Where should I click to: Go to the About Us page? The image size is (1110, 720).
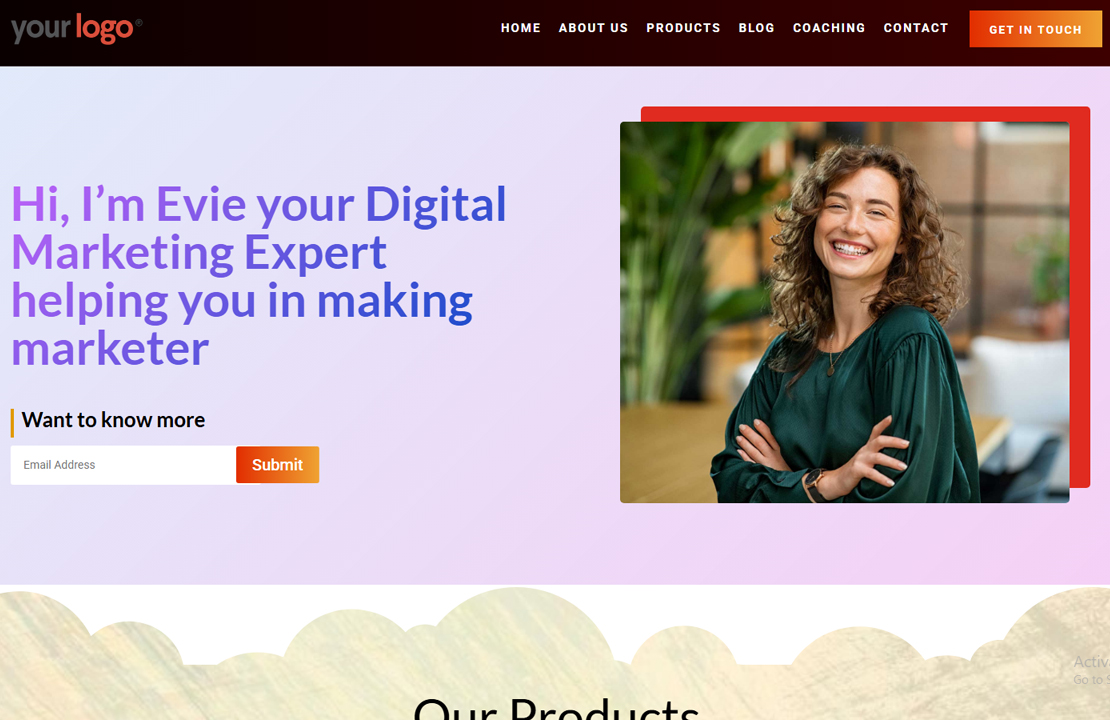click(593, 28)
